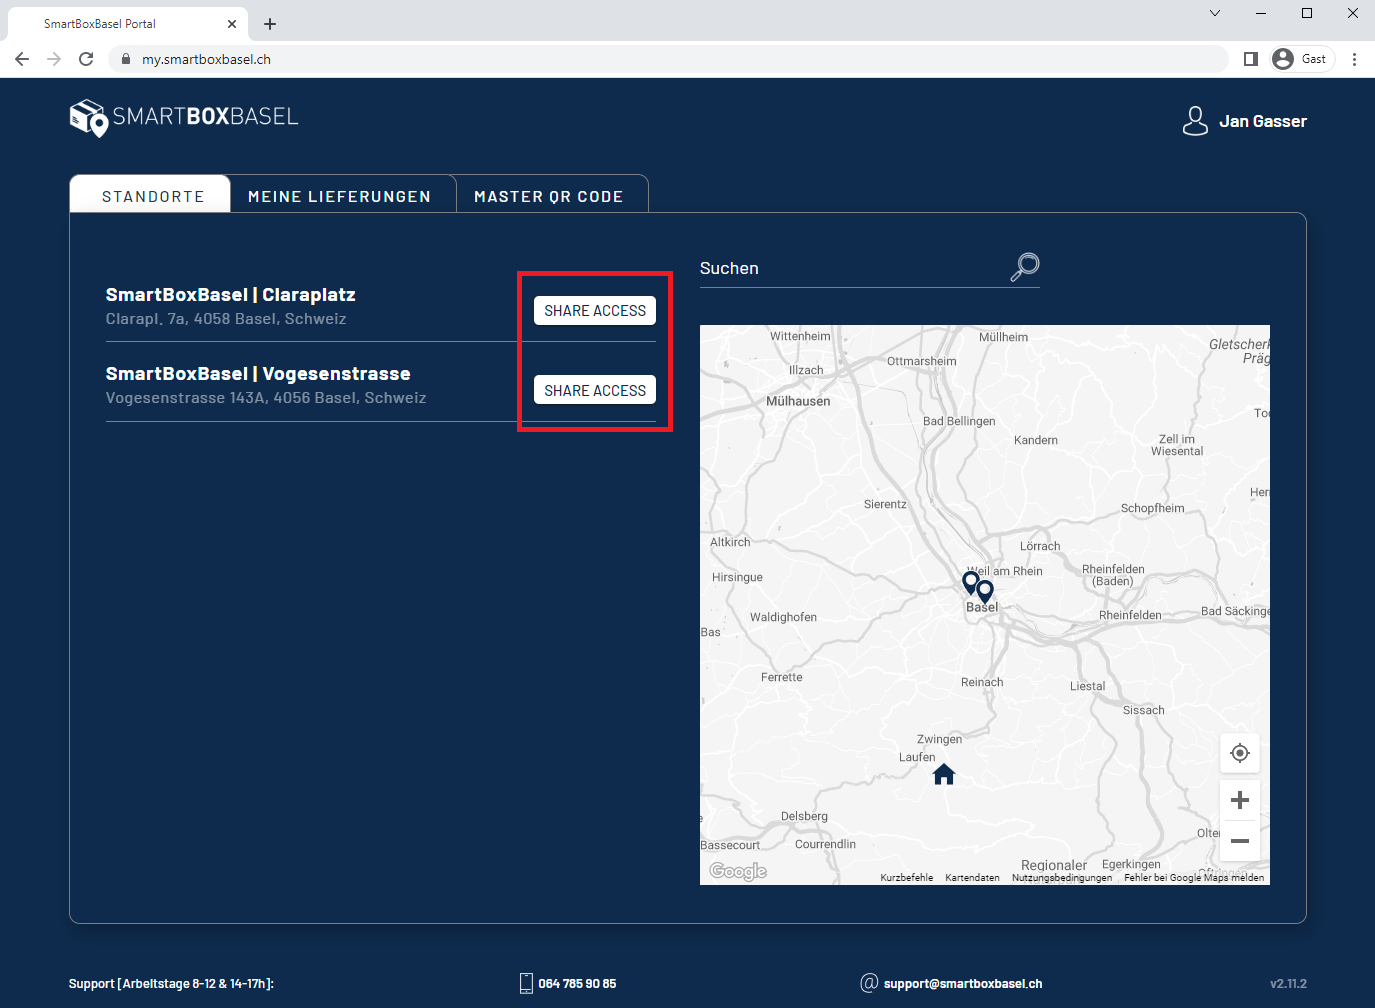Expand the tab list chevron
1375x1008 pixels.
coord(1214,14)
